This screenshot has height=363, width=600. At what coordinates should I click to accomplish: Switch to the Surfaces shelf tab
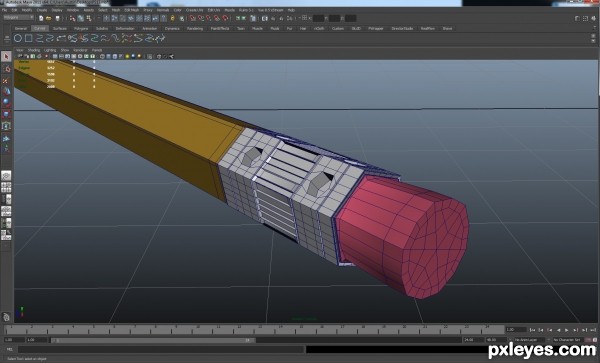click(x=60, y=28)
